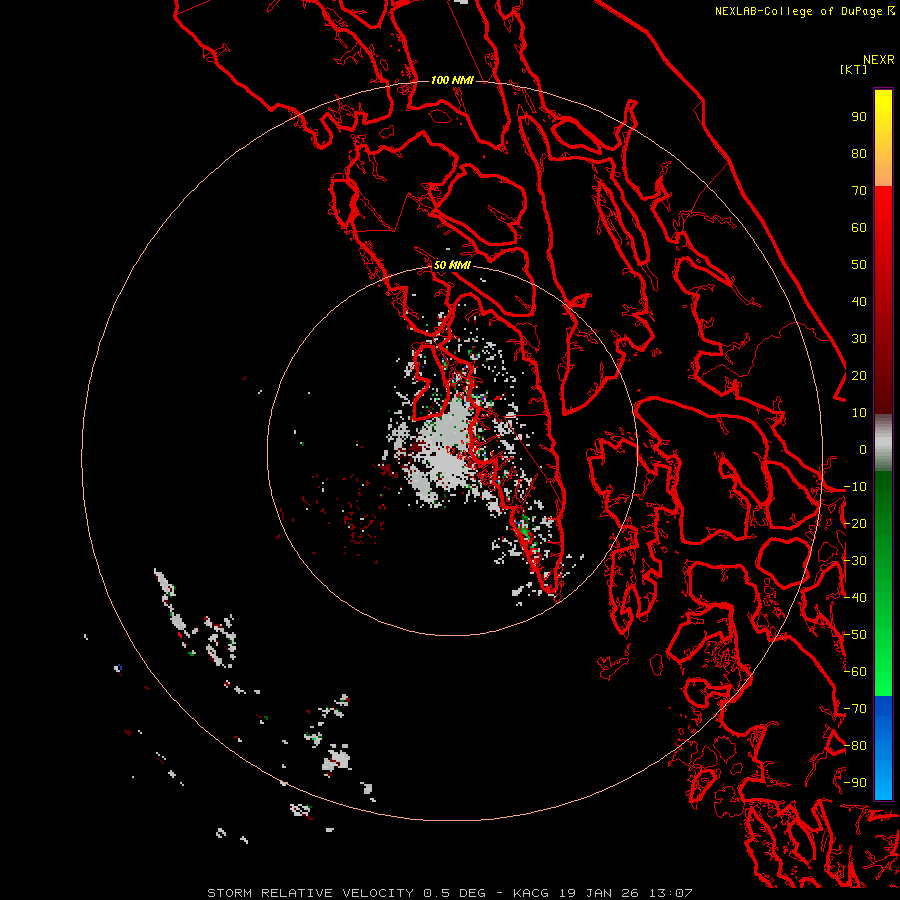Click the 0 value on velocity scale
This screenshot has width=900, height=900.
coord(863,450)
